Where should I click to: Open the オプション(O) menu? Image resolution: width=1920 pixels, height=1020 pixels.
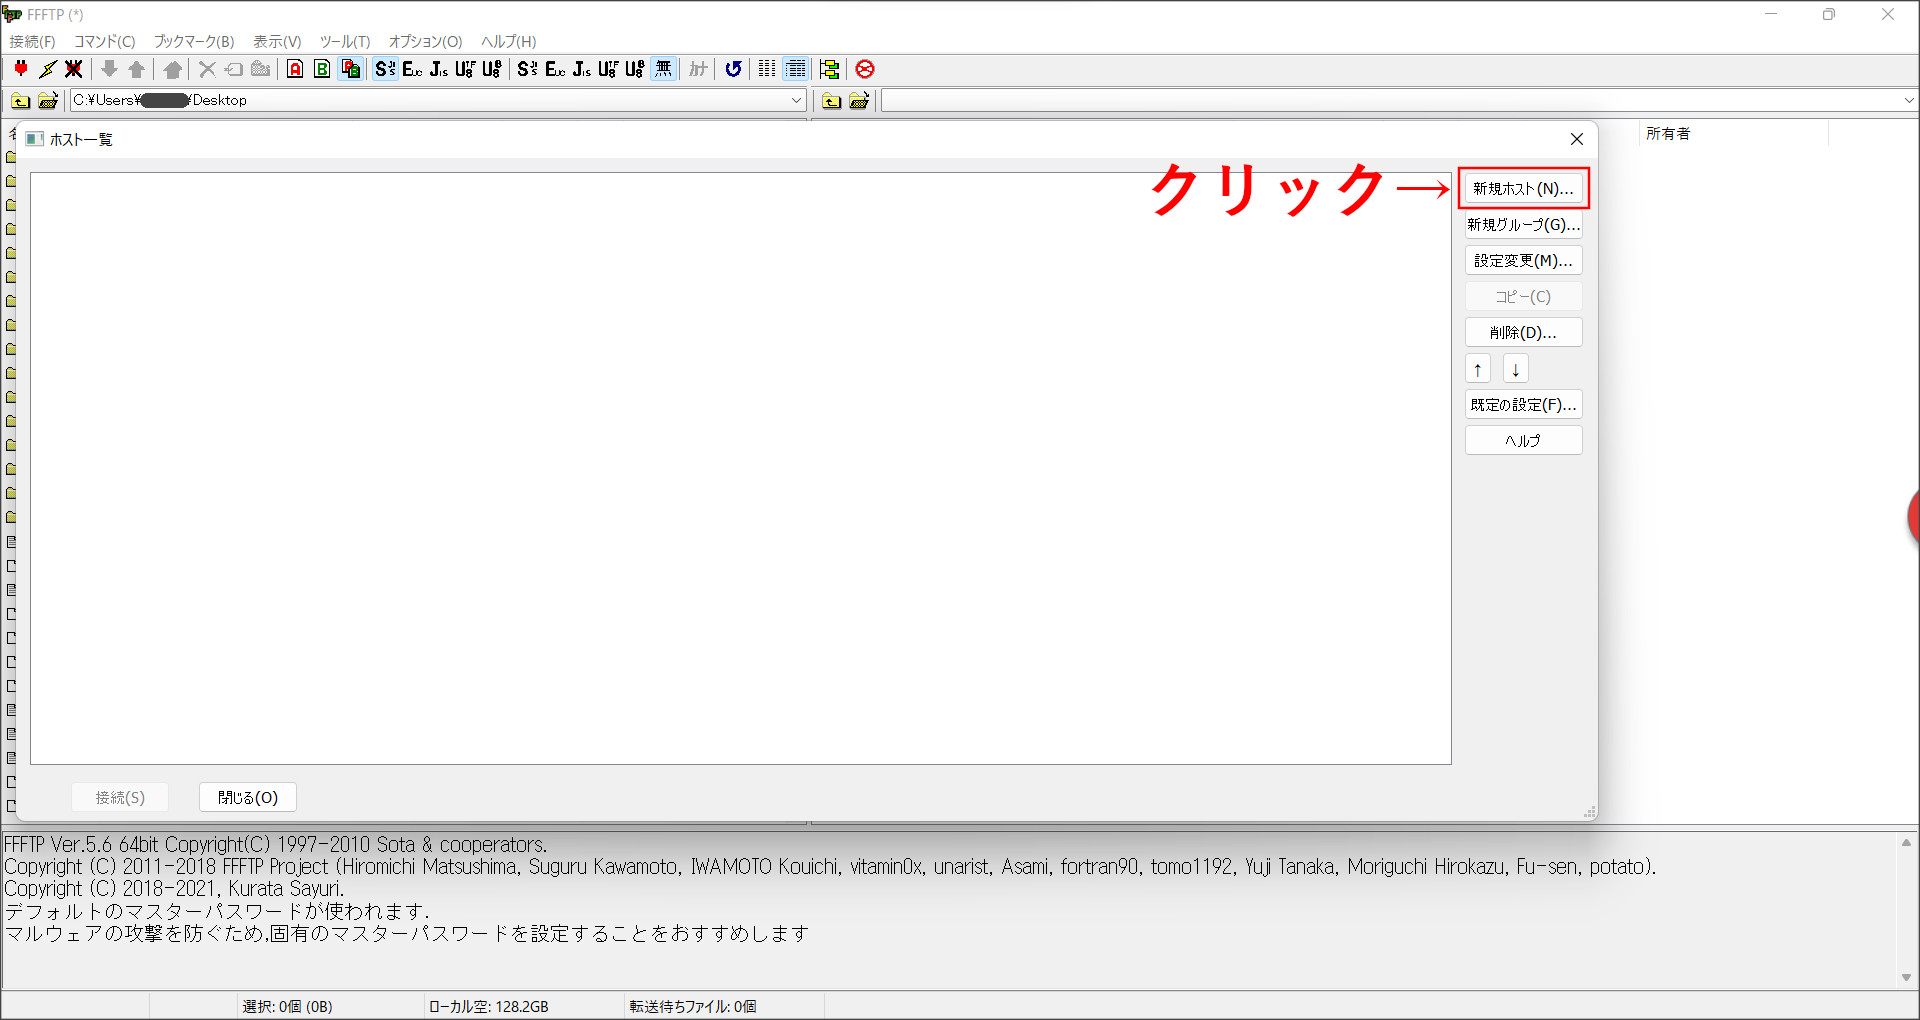[x=424, y=41]
